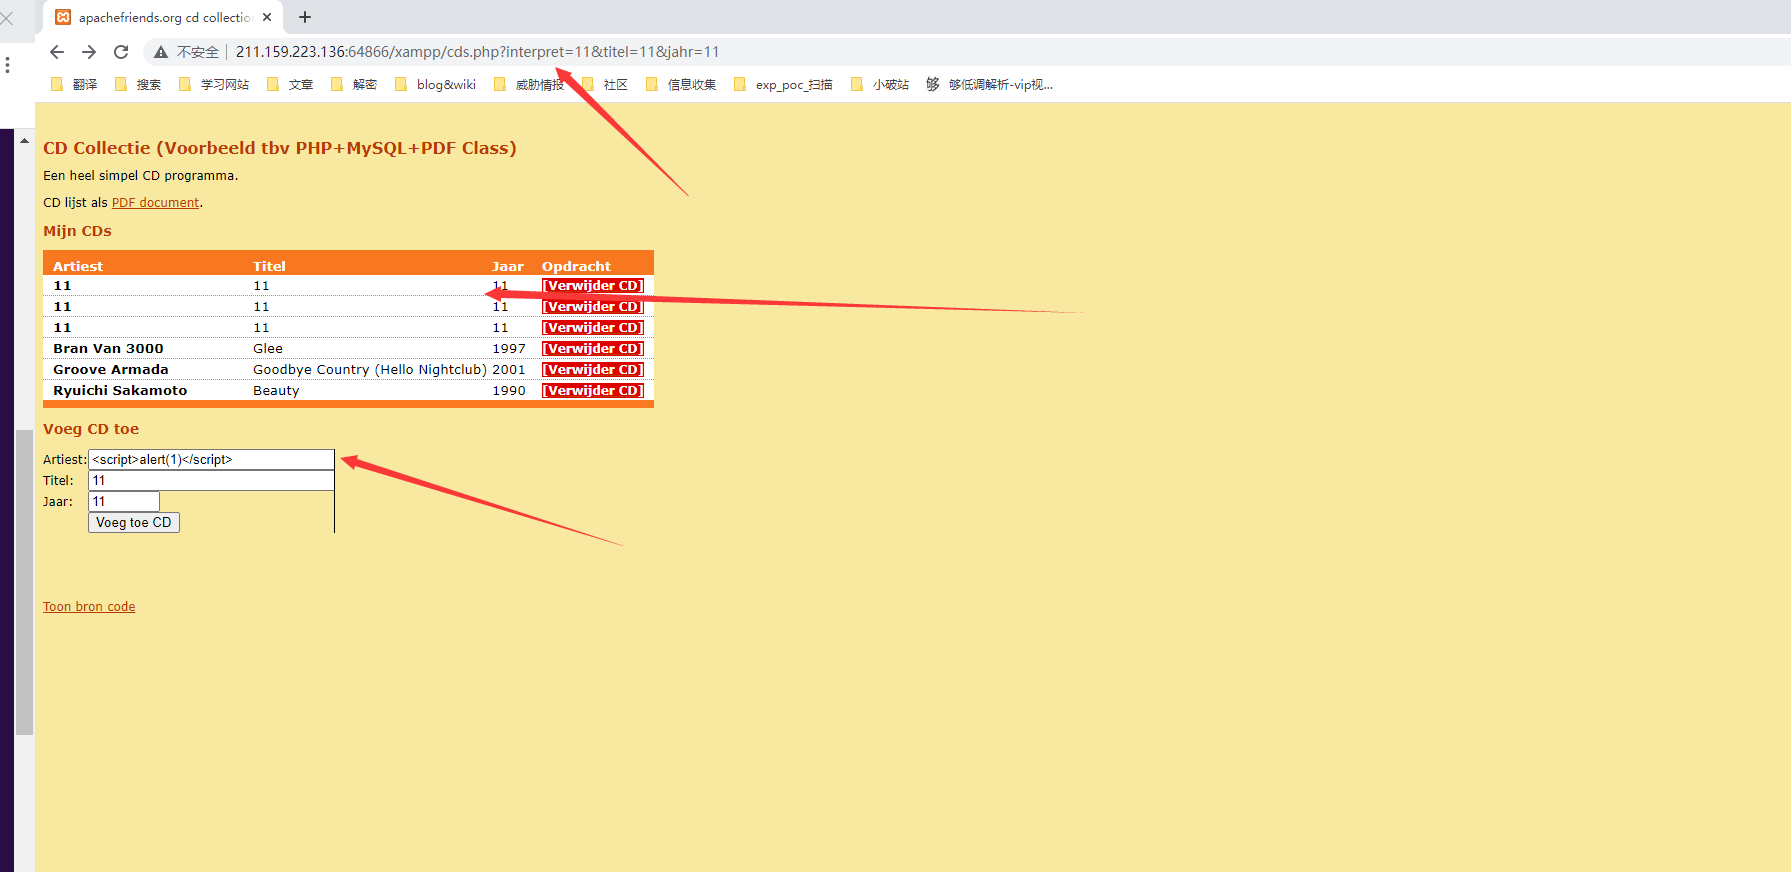Go back with the browser back arrow
The width and height of the screenshot is (1791, 872).
57,52
